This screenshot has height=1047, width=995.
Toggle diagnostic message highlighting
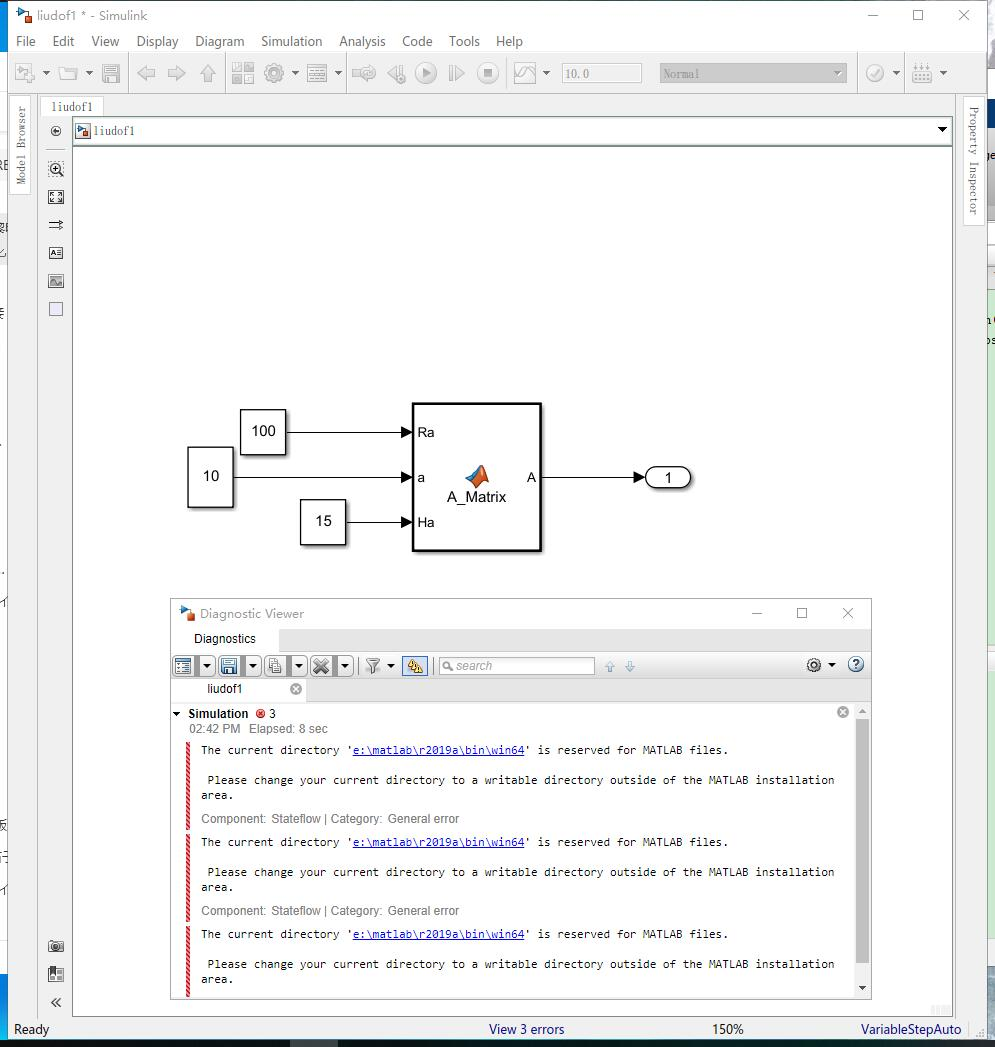coord(414,665)
